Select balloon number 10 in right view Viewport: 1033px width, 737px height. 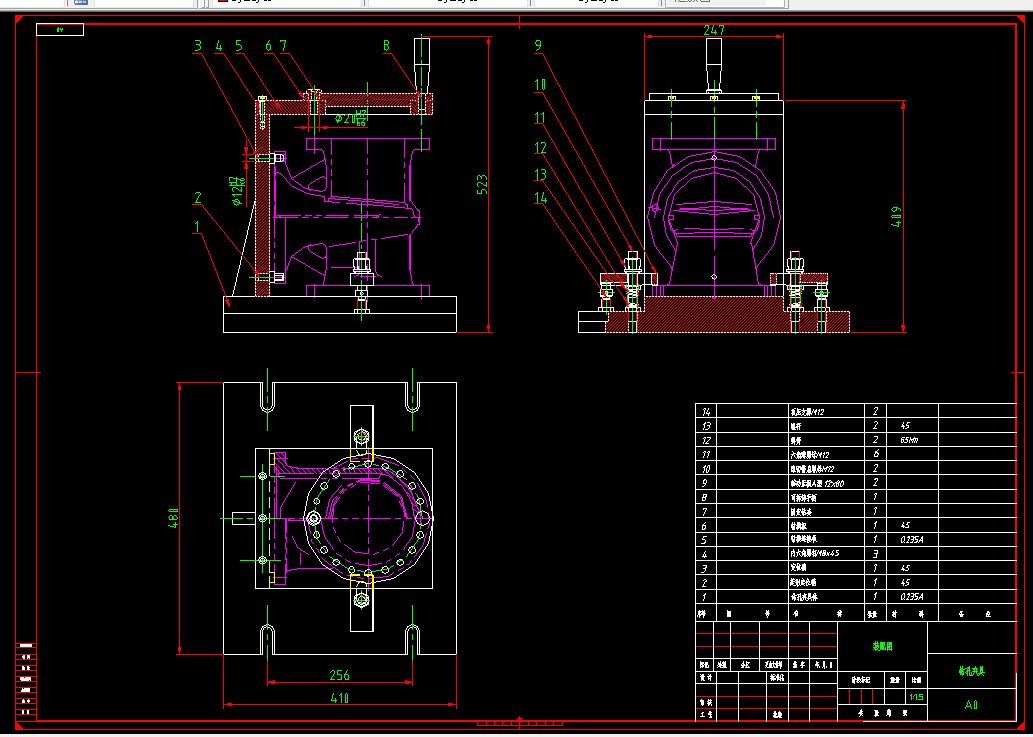[540, 84]
